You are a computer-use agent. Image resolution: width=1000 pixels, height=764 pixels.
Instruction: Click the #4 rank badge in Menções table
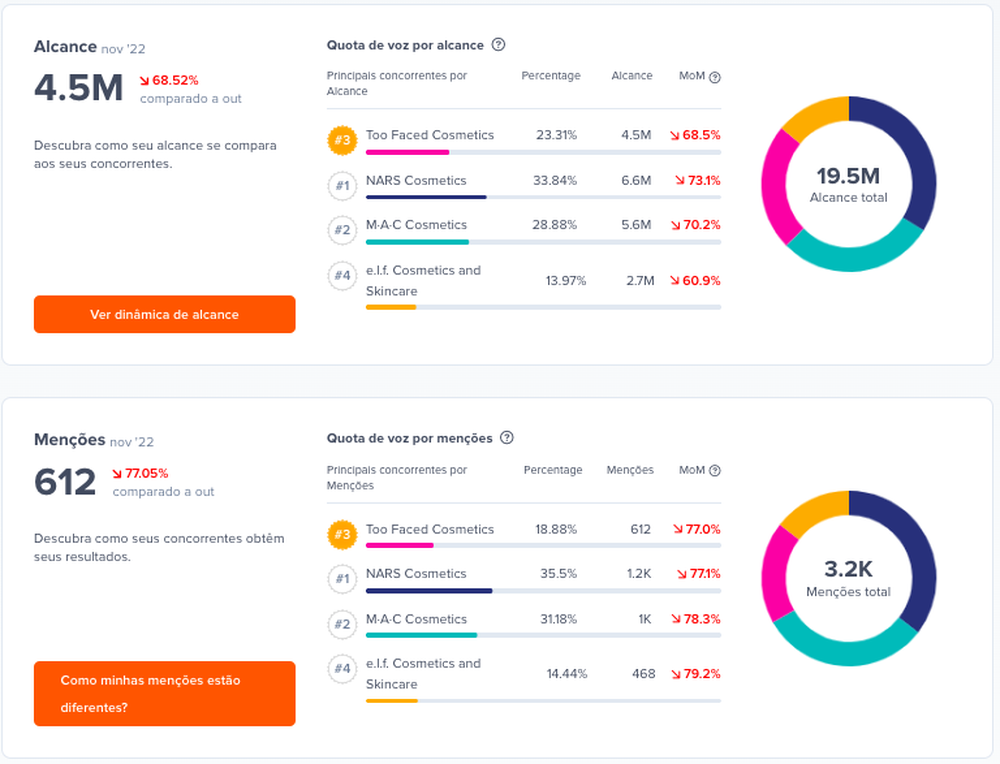pyautogui.click(x=342, y=669)
